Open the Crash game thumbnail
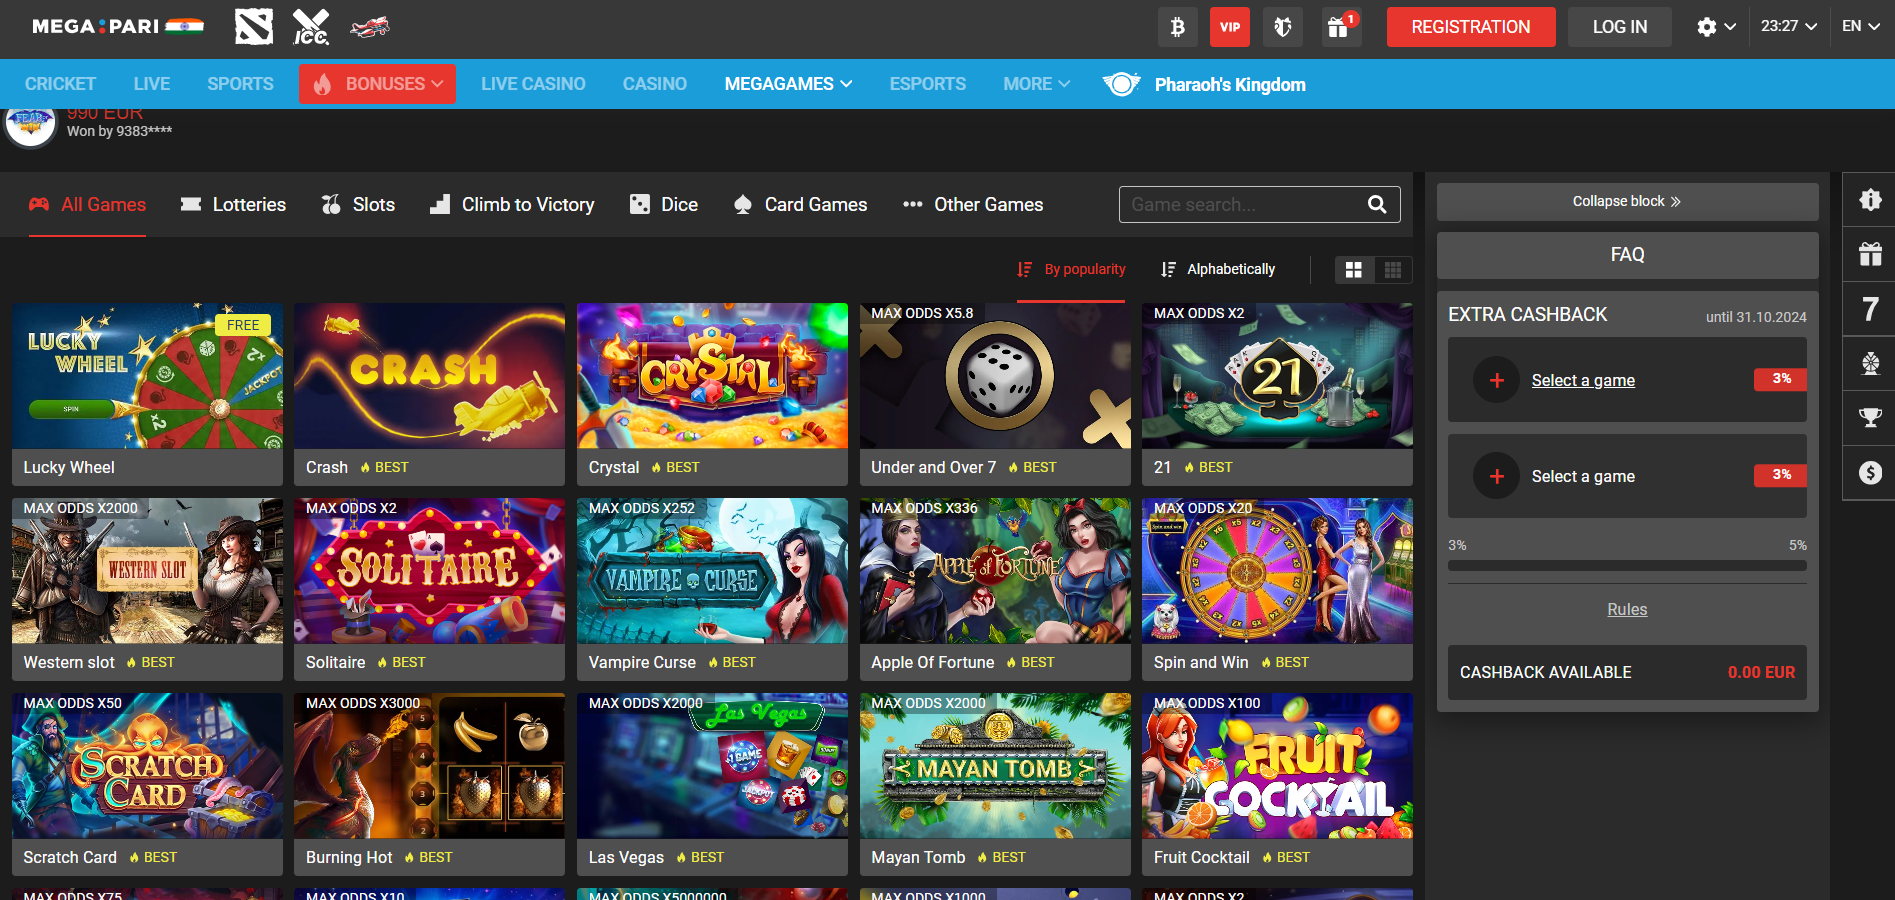 (429, 376)
